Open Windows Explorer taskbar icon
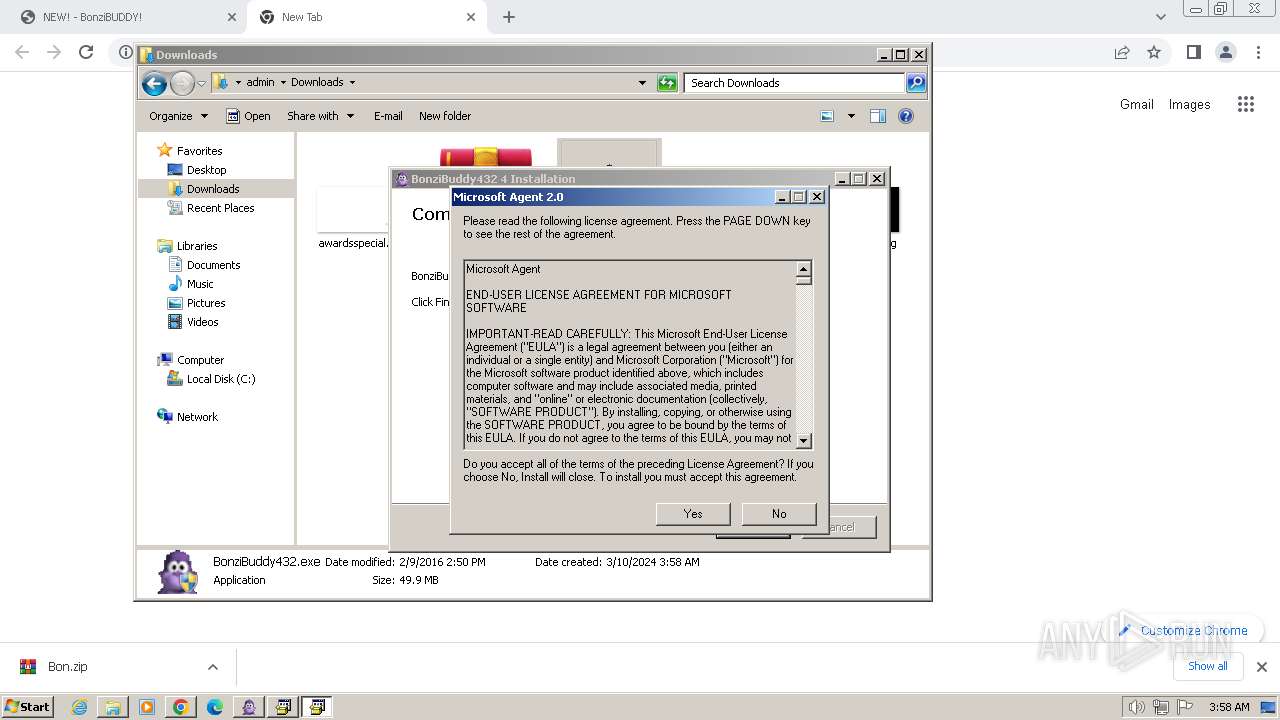 point(113,707)
